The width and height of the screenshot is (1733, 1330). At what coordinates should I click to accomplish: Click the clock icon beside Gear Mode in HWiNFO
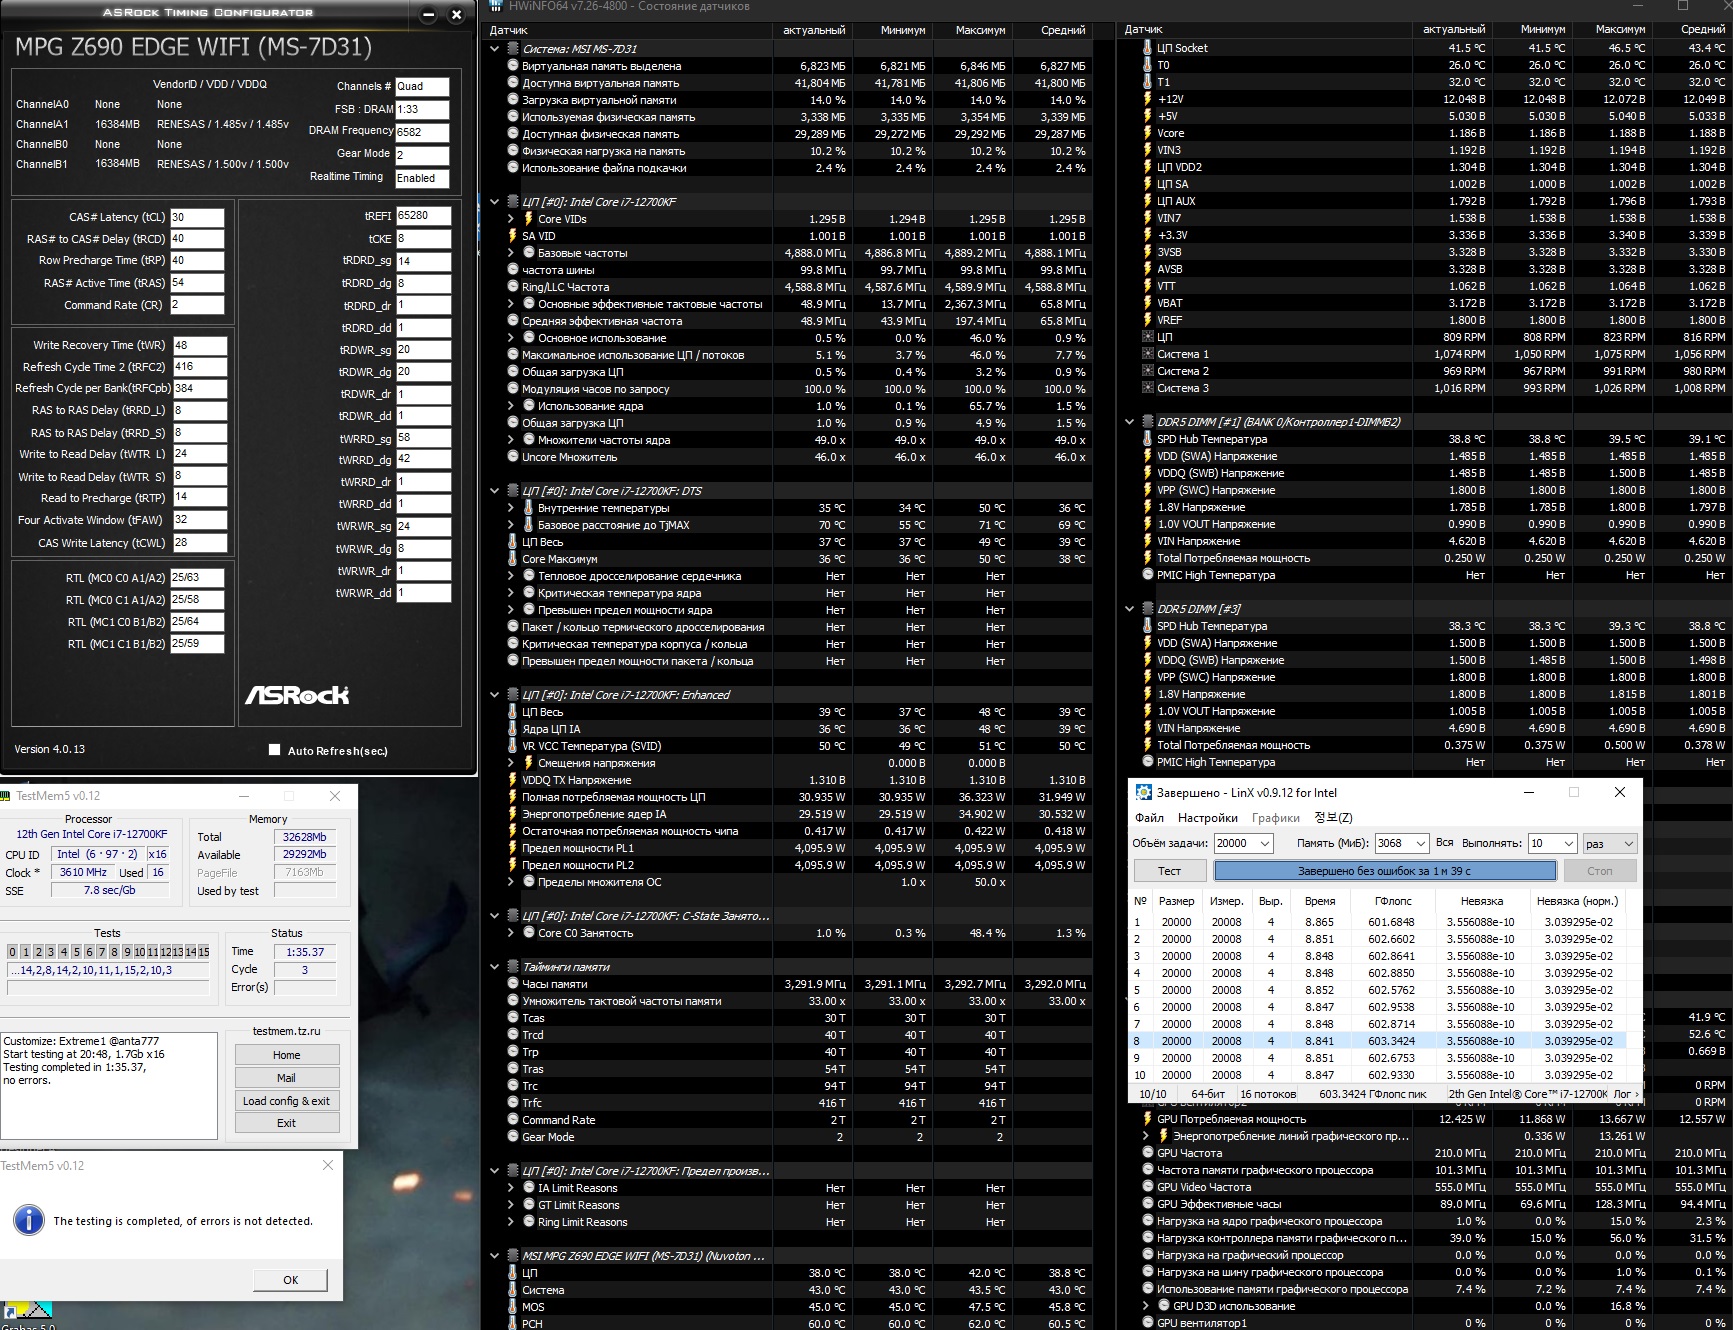512,1137
